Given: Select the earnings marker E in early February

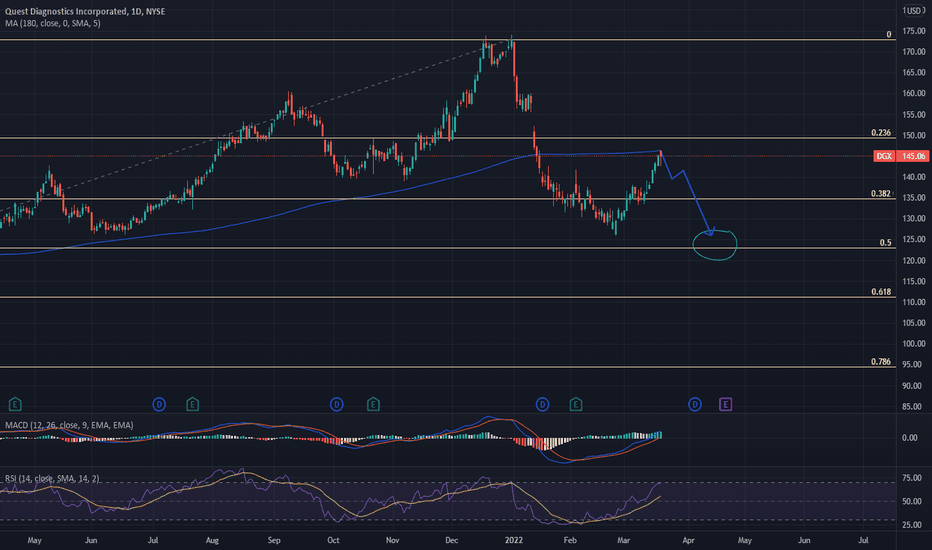Looking at the screenshot, I should click(x=575, y=405).
